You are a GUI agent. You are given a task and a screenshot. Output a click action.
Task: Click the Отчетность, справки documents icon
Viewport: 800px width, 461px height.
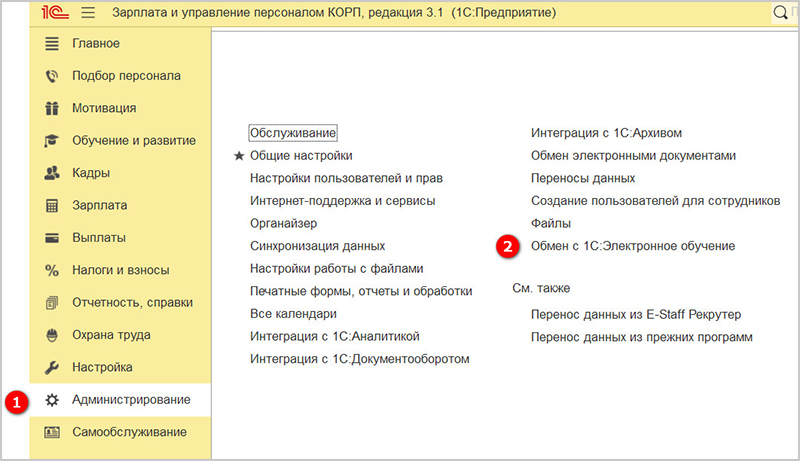[x=52, y=303]
